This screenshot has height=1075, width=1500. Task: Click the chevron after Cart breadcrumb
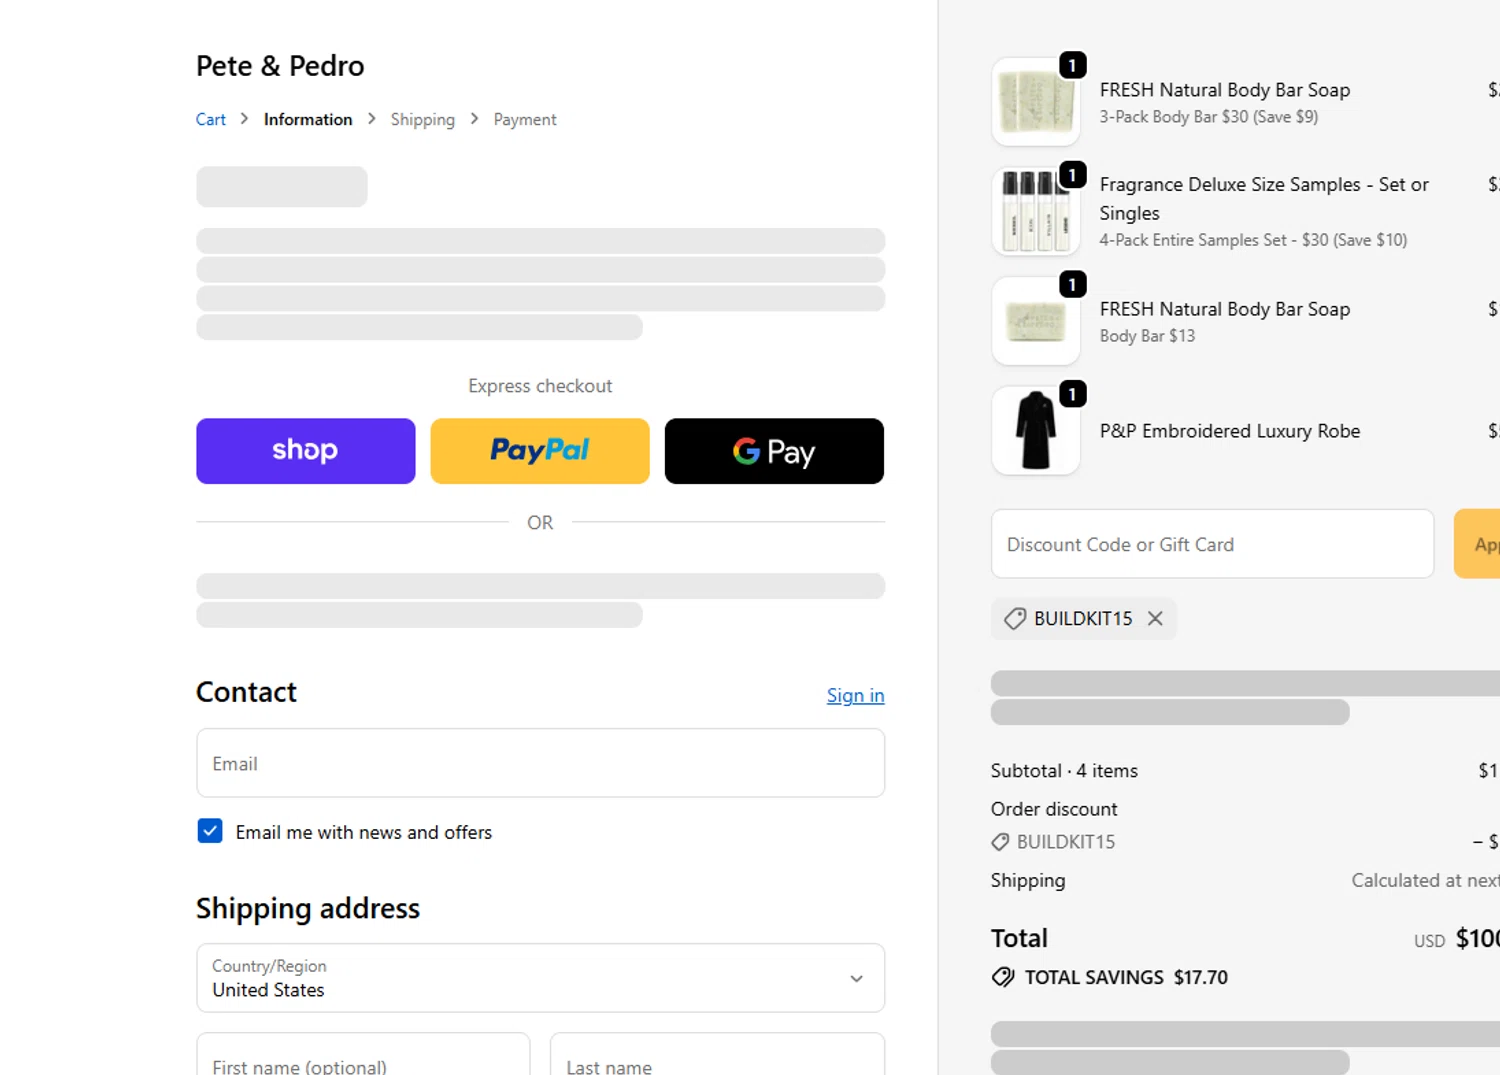point(244,118)
